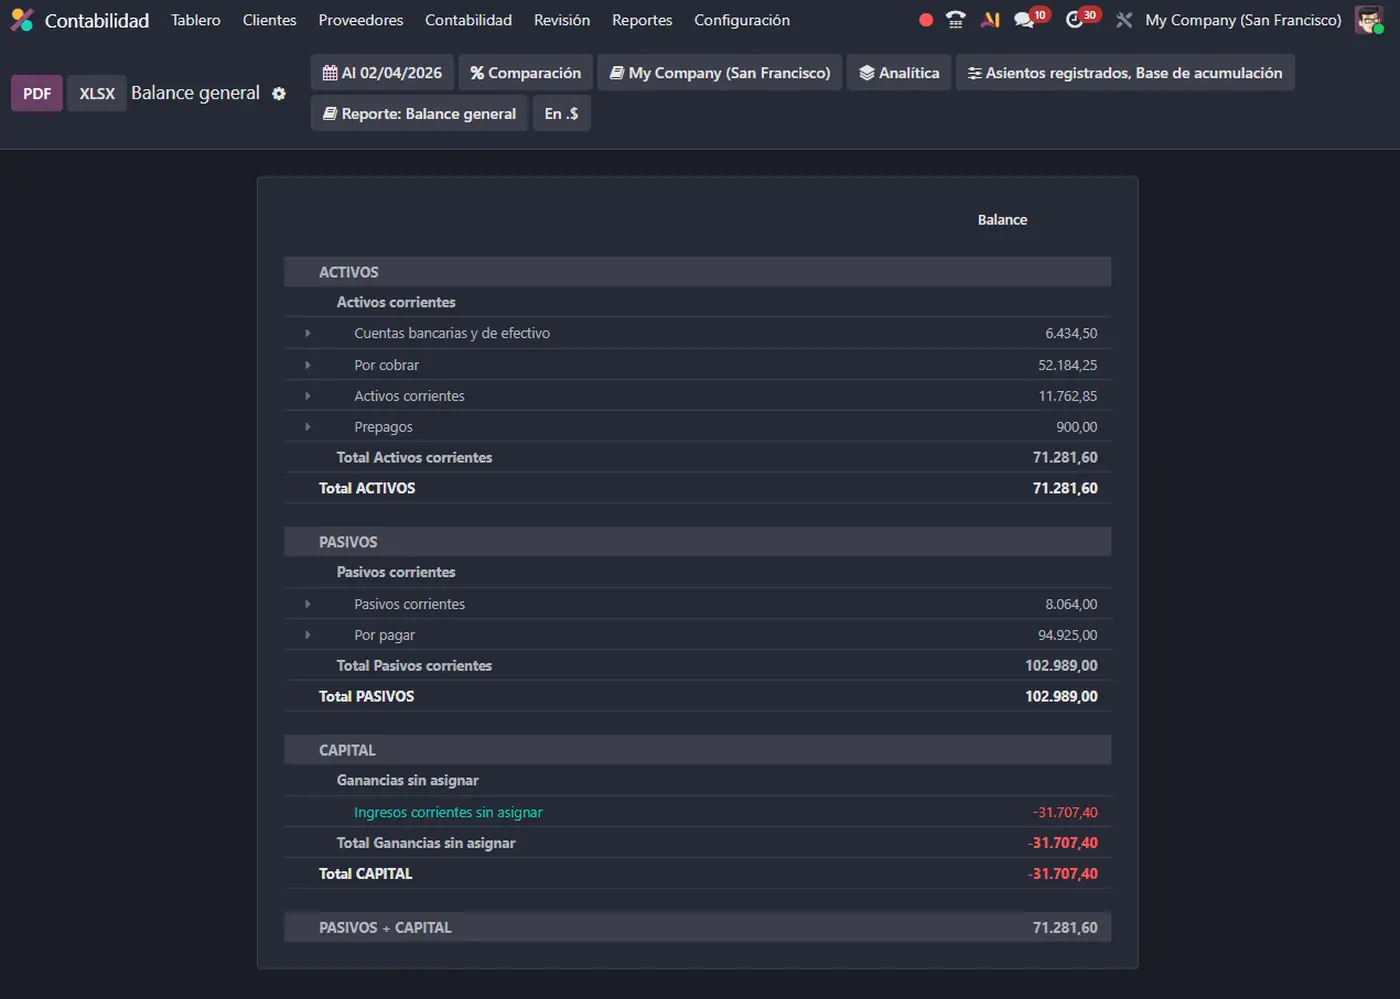This screenshot has height=999, width=1400.
Task: Expand the Cuentas bancarias y de efectivo row
Action: tap(308, 333)
